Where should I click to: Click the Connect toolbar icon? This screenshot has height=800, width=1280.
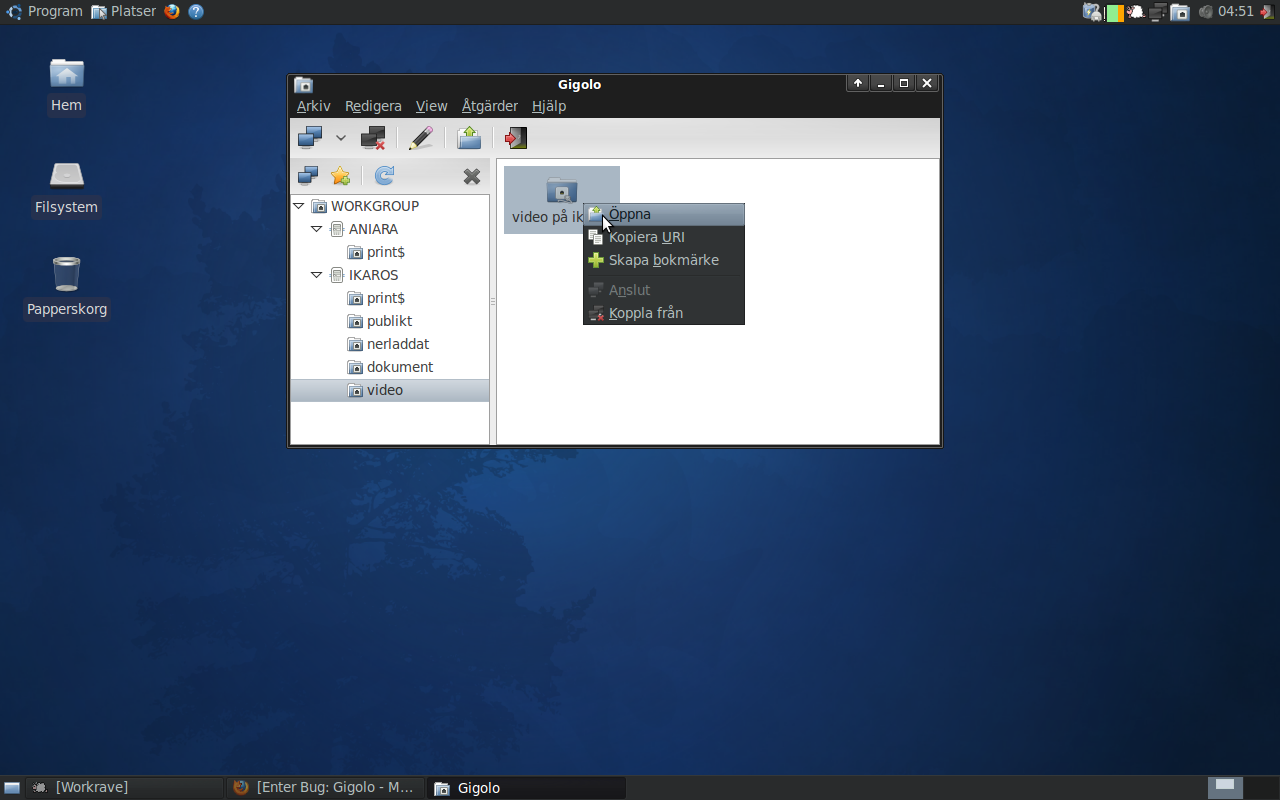pyautogui.click(x=310, y=138)
